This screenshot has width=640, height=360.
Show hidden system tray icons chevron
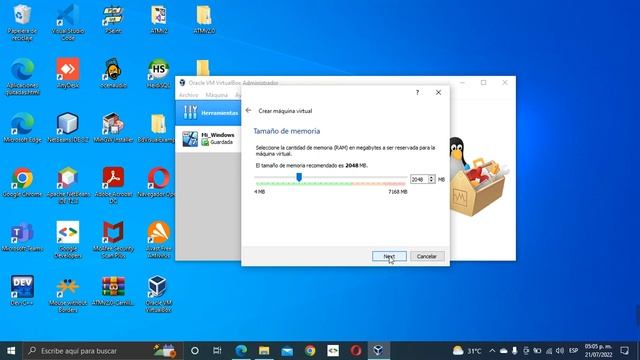tap(492, 351)
